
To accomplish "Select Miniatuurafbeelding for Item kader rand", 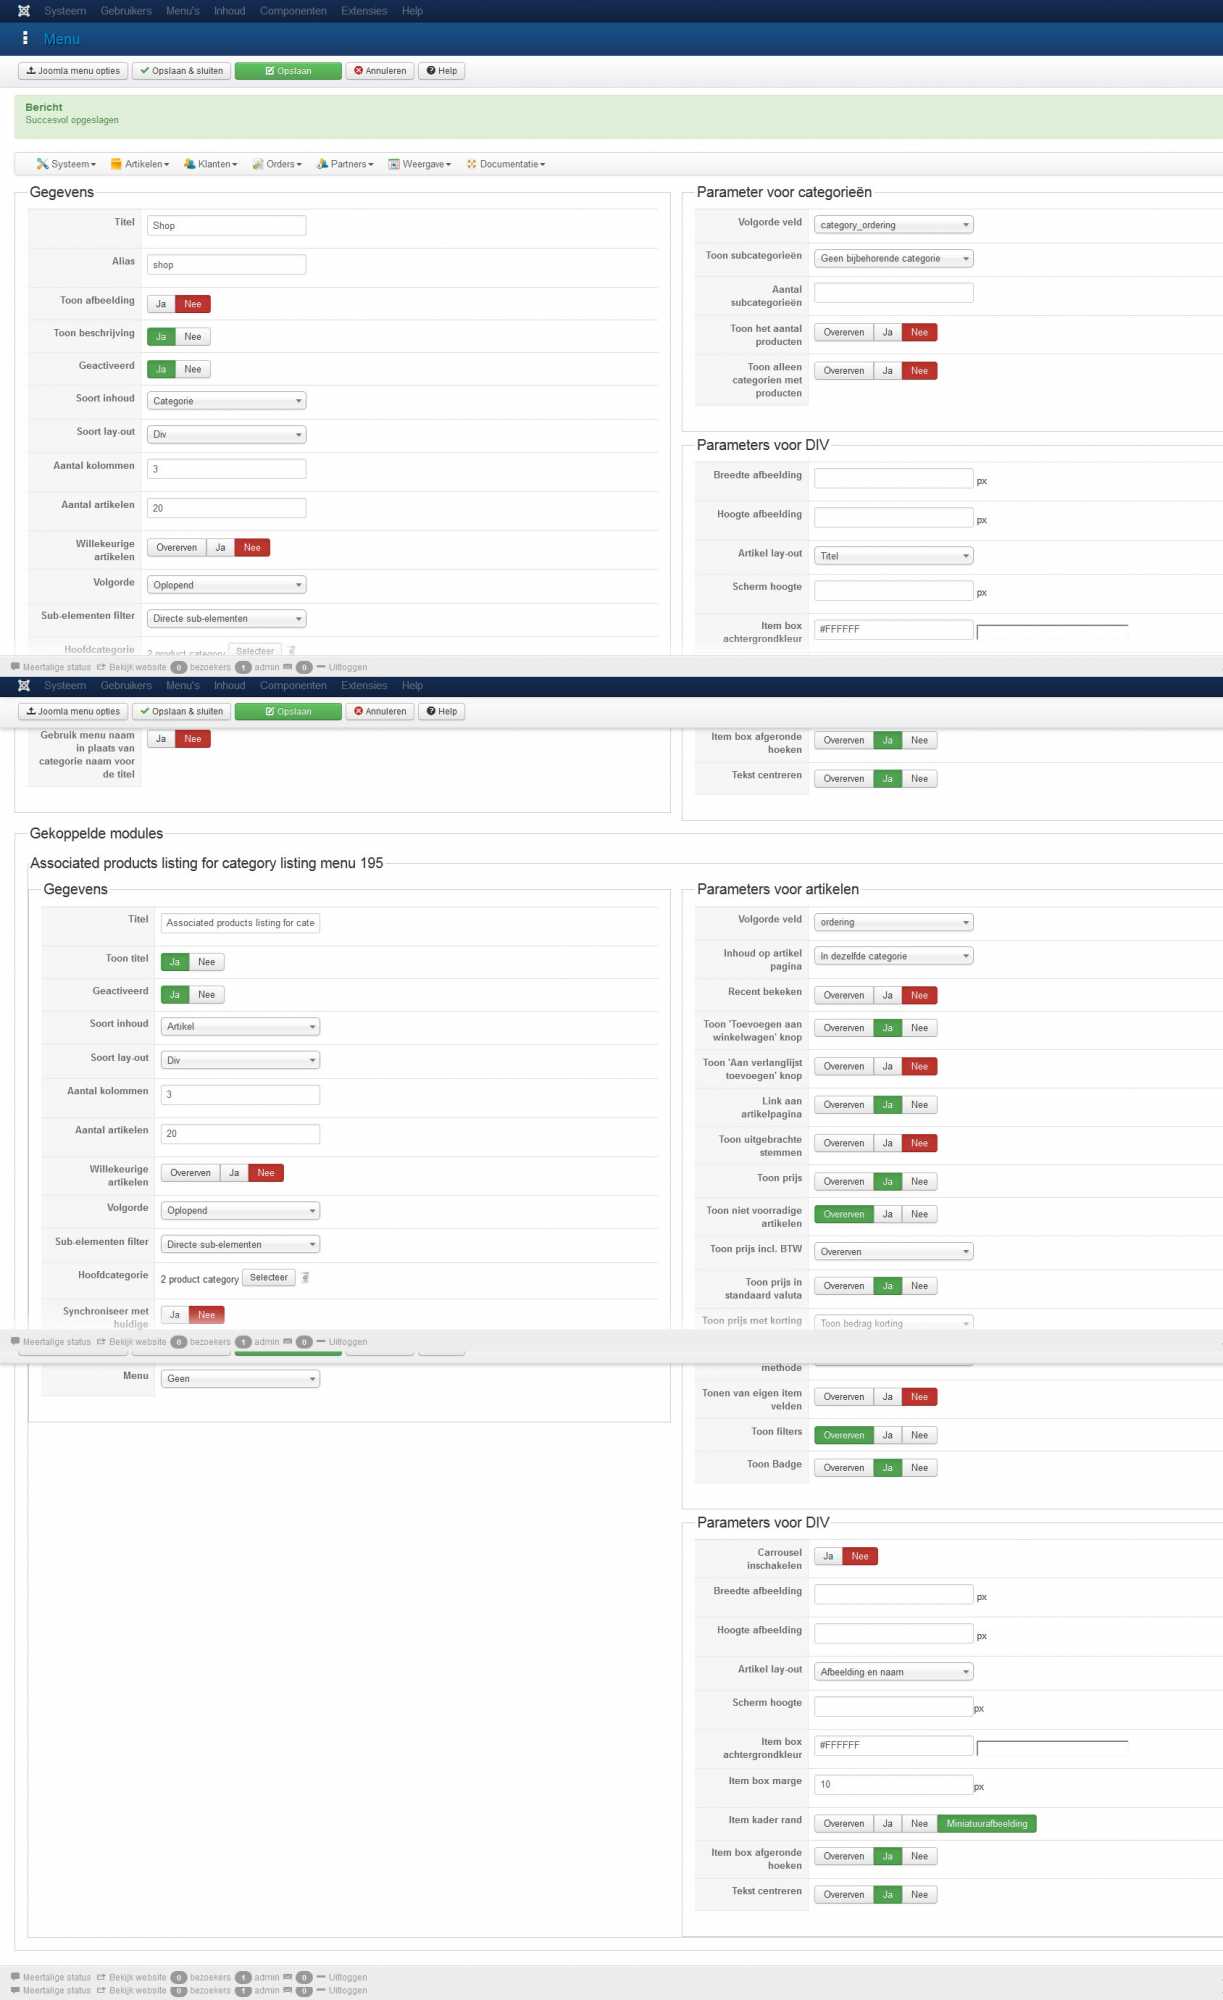I will pyautogui.click(x=987, y=1823).
